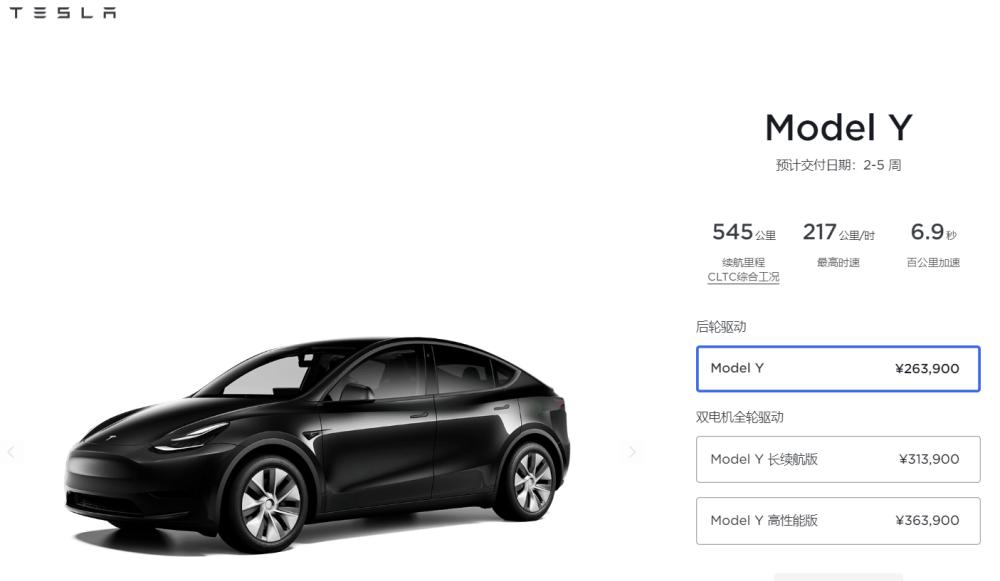Viewport: 1000px width, 581px height.
Task: Click the ¥263,900 price
Action: click(x=927, y=369)
